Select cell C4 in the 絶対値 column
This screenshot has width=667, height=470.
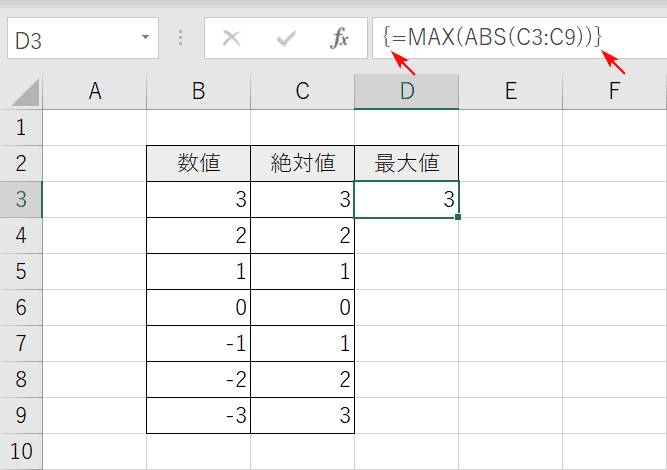(x=302, y=236)
